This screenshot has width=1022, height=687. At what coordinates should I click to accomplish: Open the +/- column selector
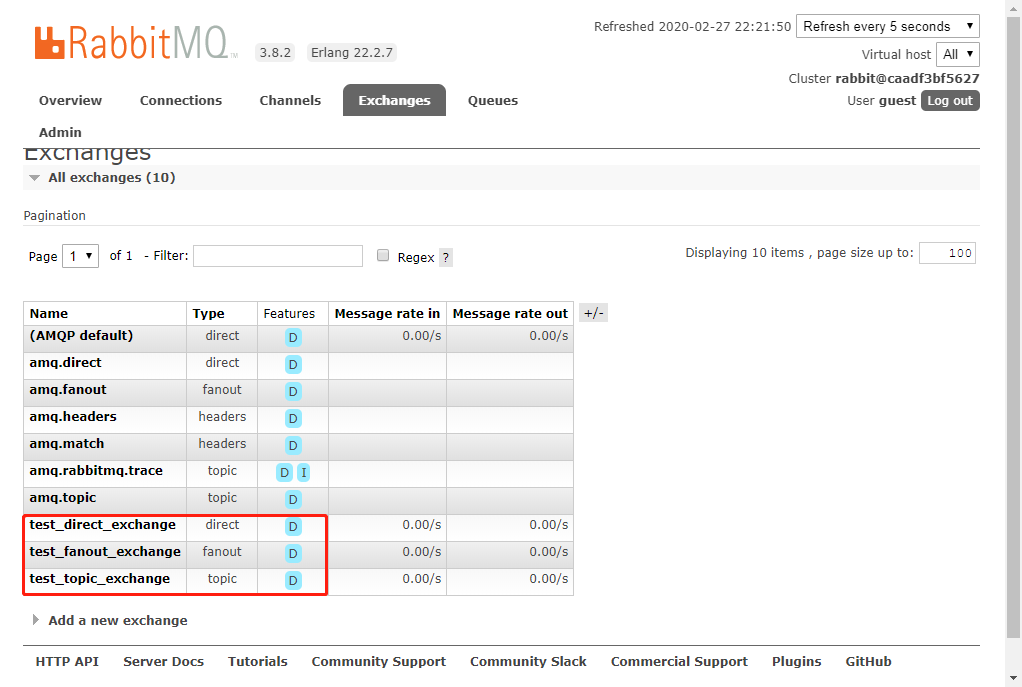593,313
